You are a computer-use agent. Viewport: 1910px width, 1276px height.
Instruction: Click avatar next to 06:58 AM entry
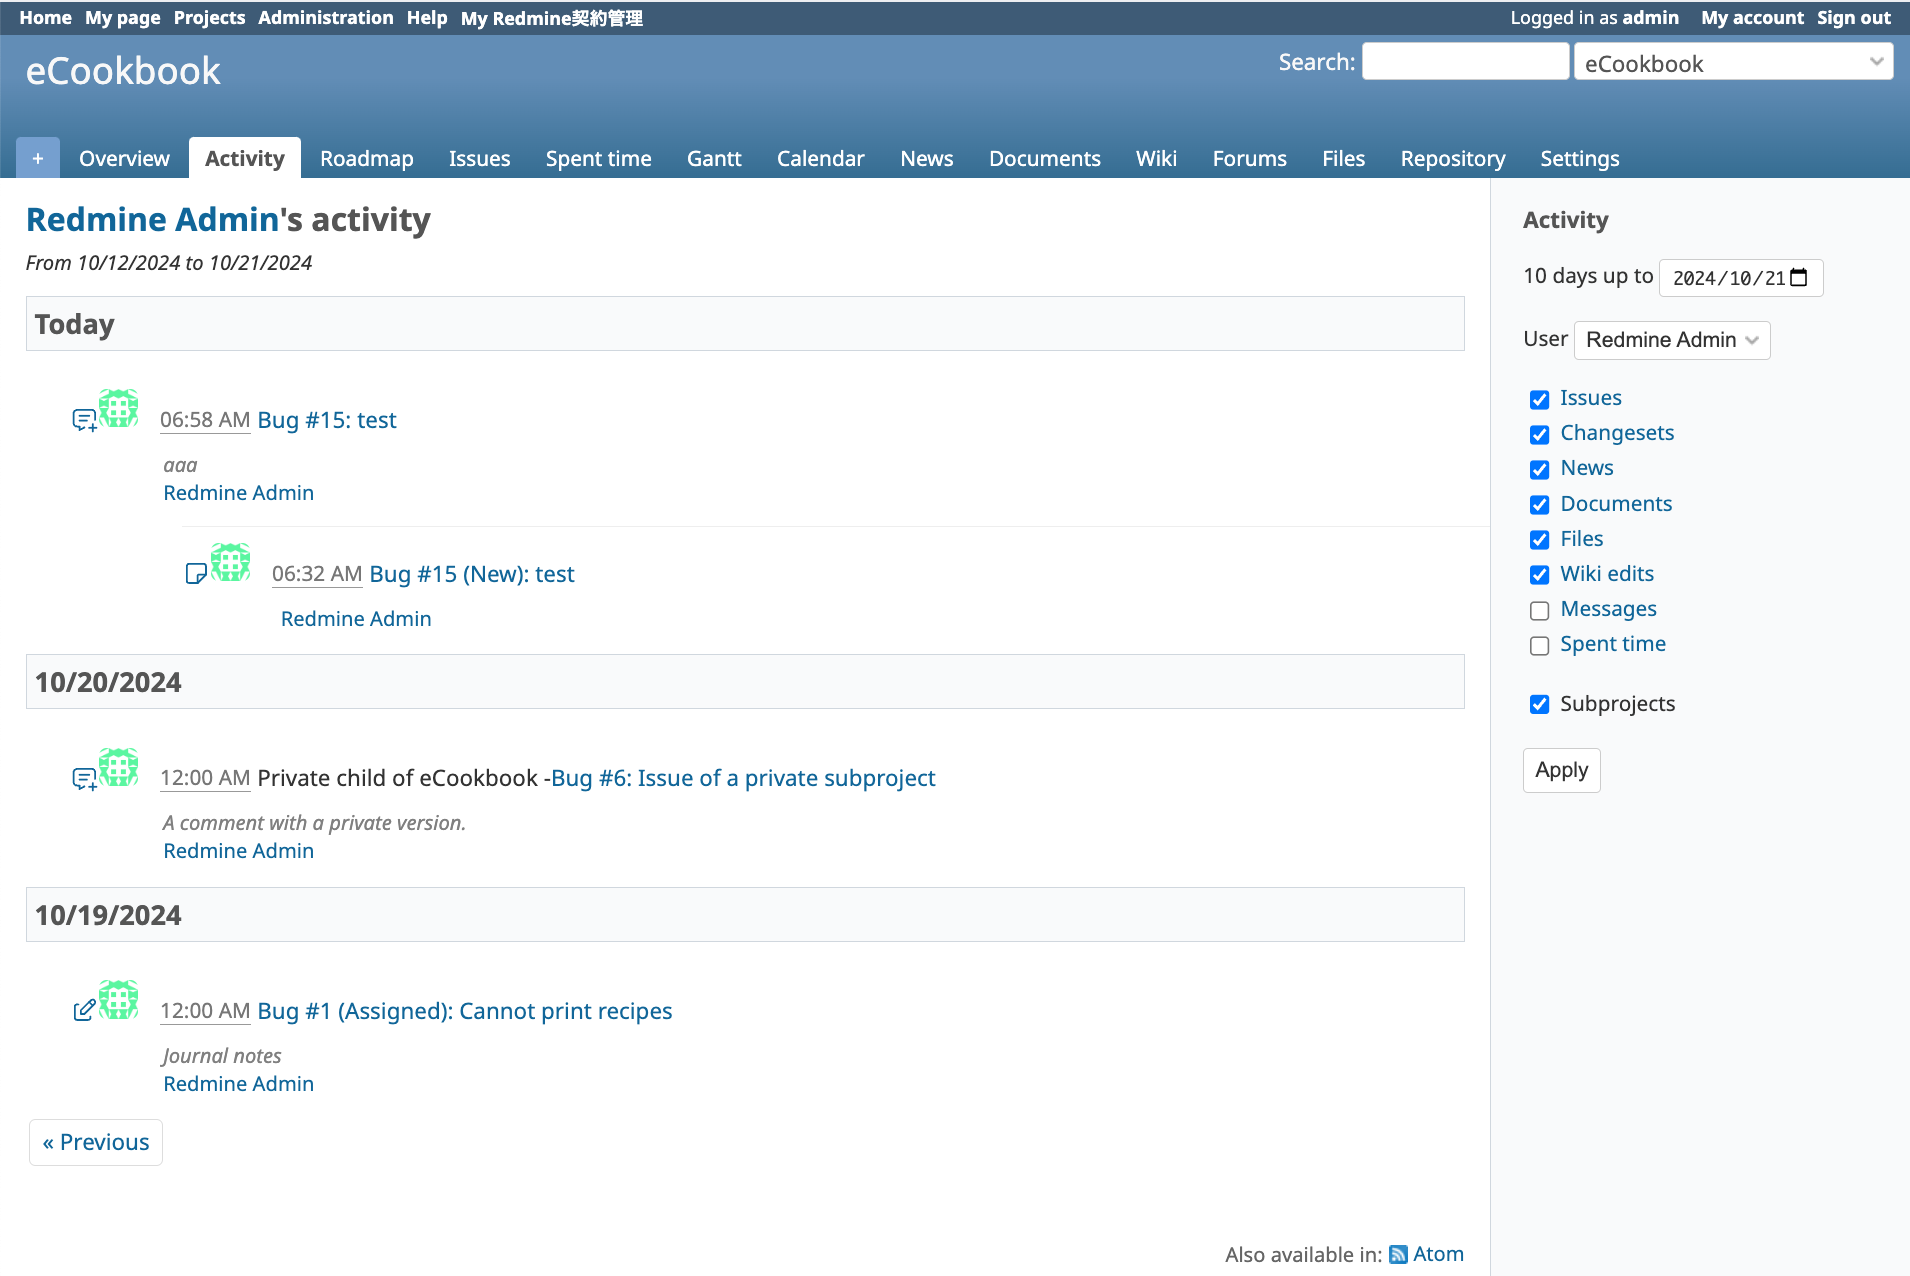coord(119,408)
